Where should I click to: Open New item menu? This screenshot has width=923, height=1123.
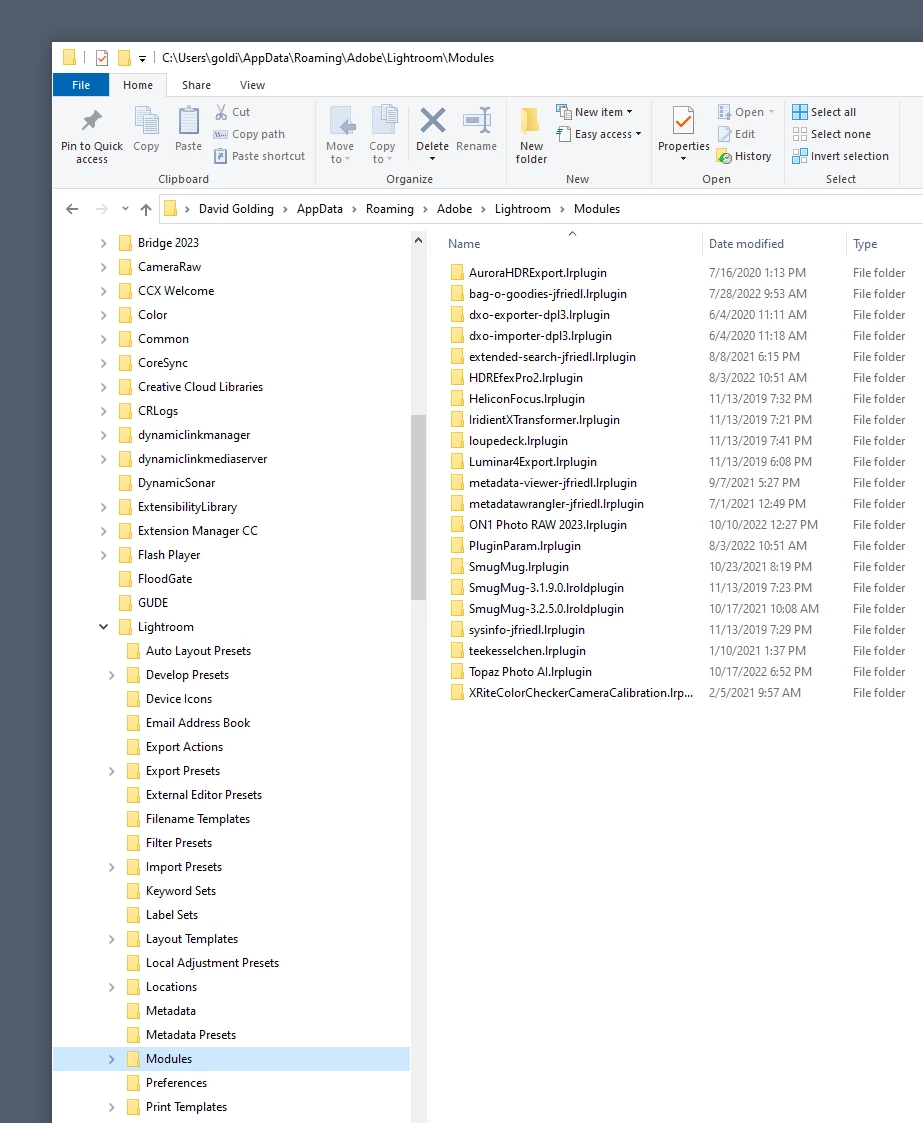click(x=594, y=112)
